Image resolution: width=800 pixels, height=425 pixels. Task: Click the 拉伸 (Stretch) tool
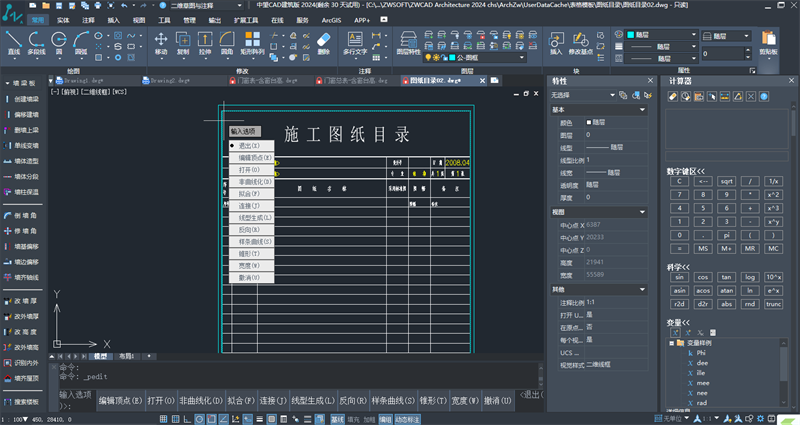205,43
